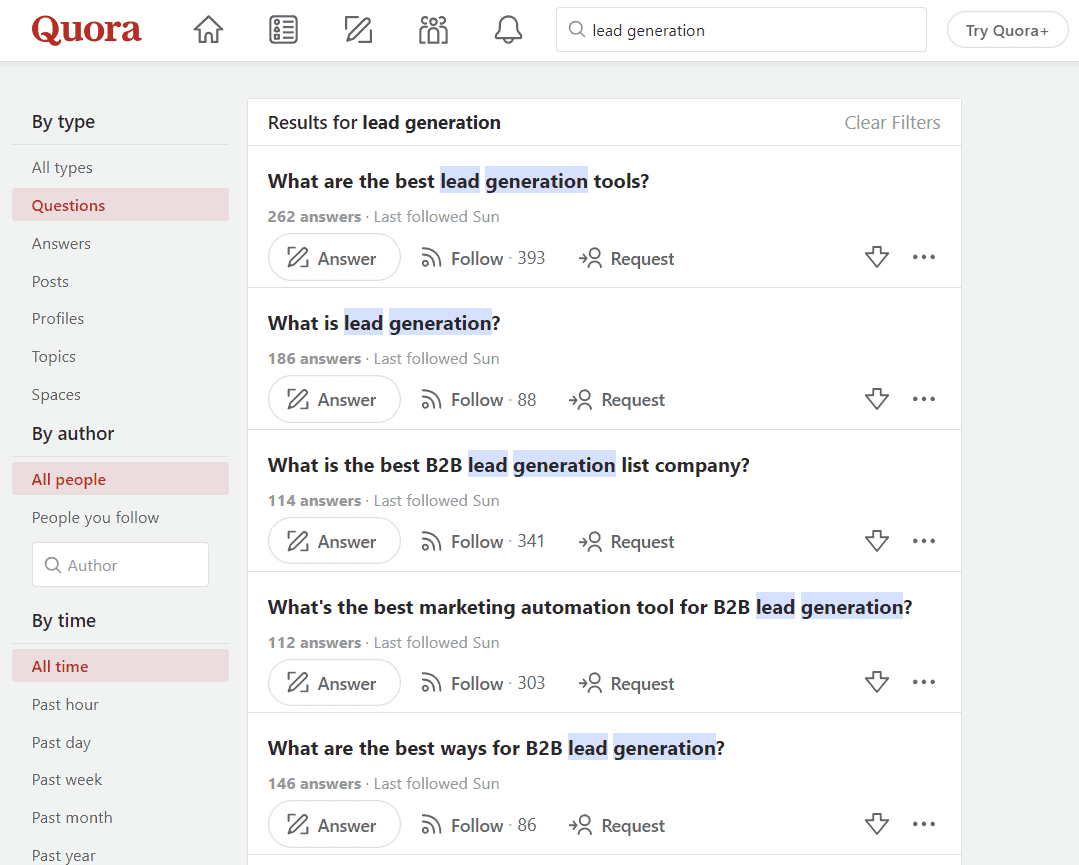Downvote the best lead generation tools question
The image size is (1079, 865).
[x=877, y=257]
